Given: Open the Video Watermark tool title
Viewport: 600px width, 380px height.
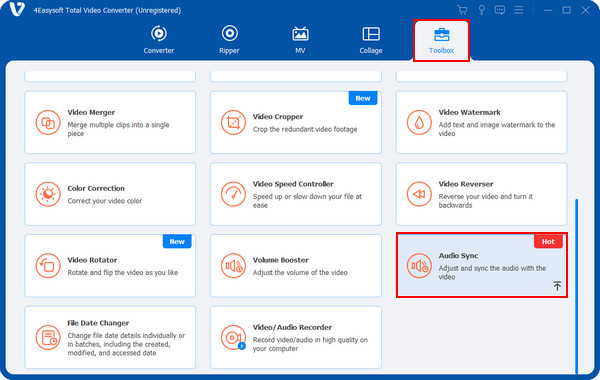Looking at the screenshot, I should (x=470, y=113).
